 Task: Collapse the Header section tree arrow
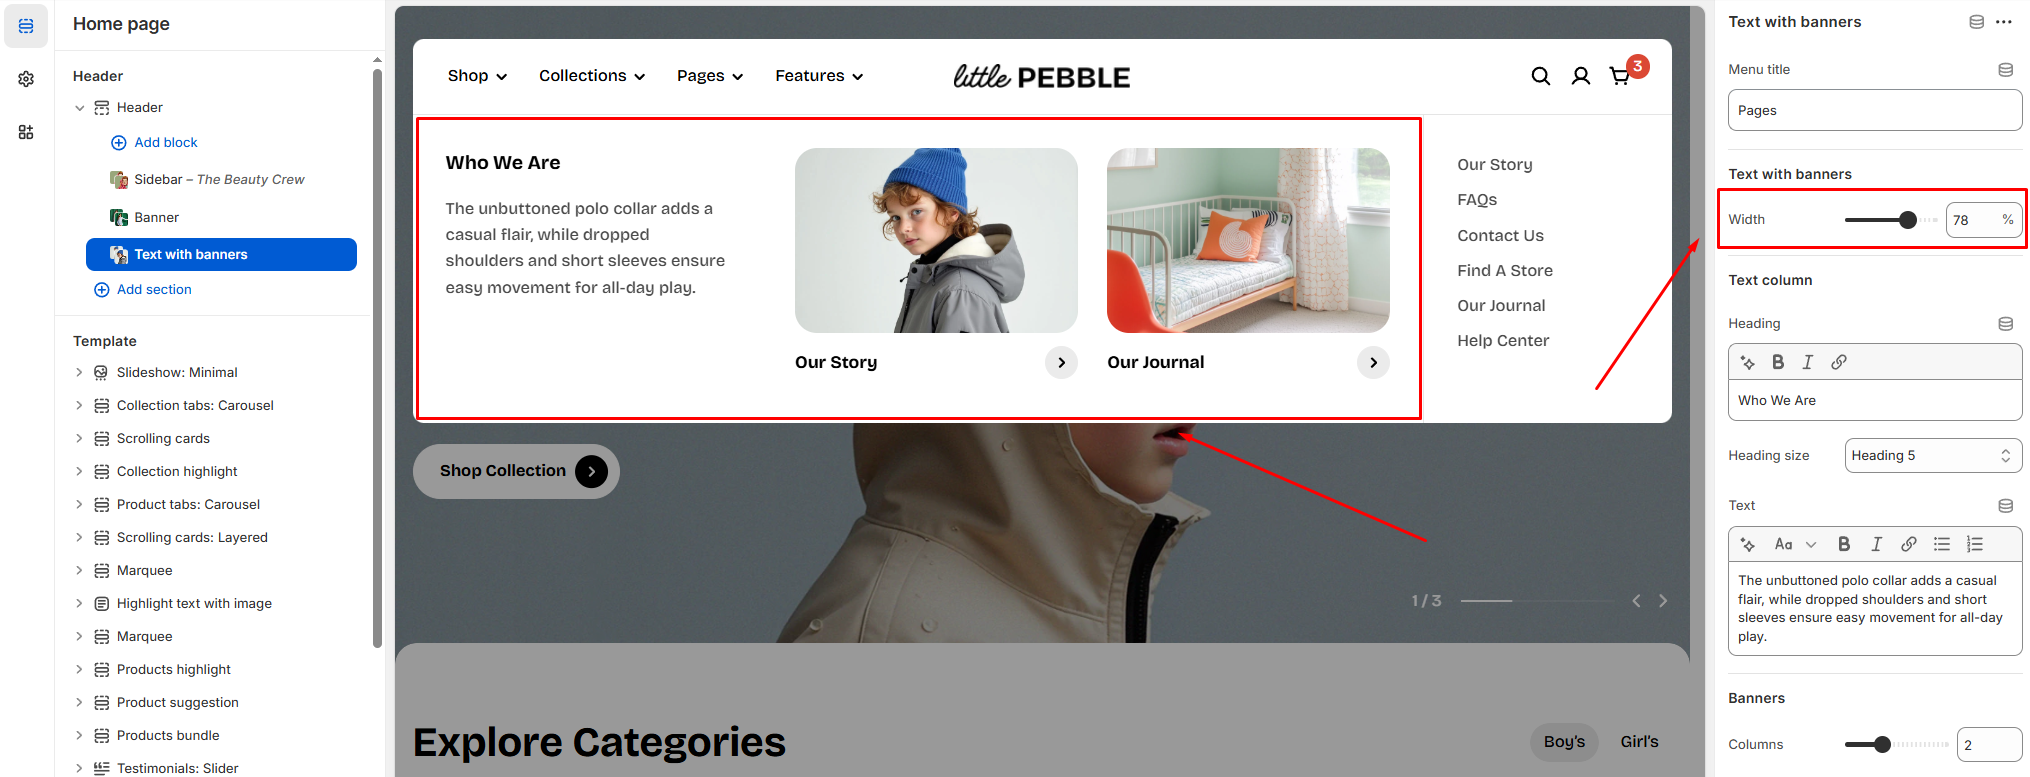80,108
